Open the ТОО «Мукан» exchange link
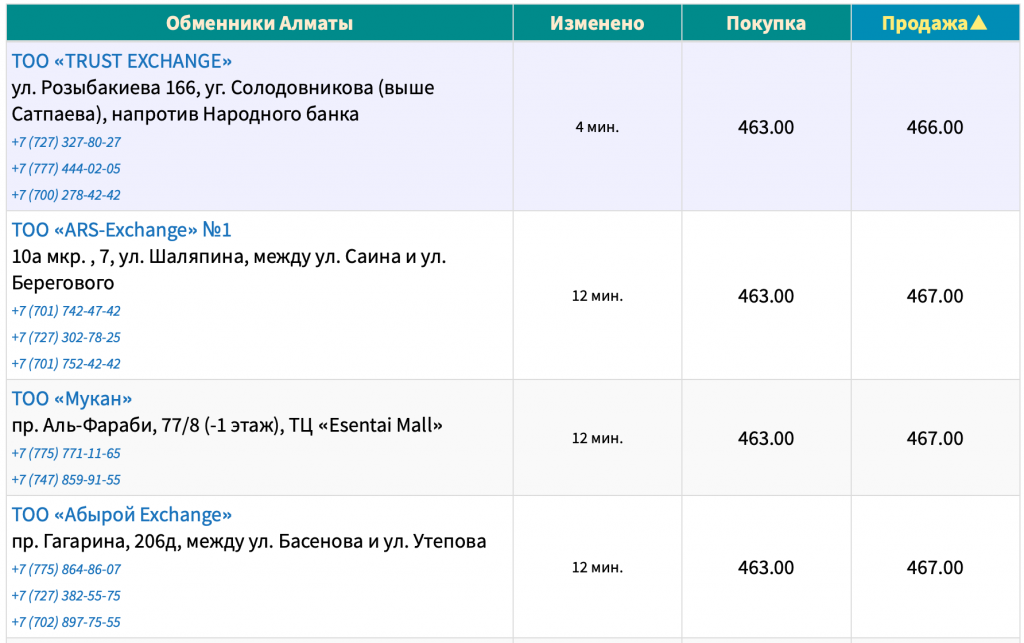This screenshot has width=1024, height=643. [x=72, y=398]
